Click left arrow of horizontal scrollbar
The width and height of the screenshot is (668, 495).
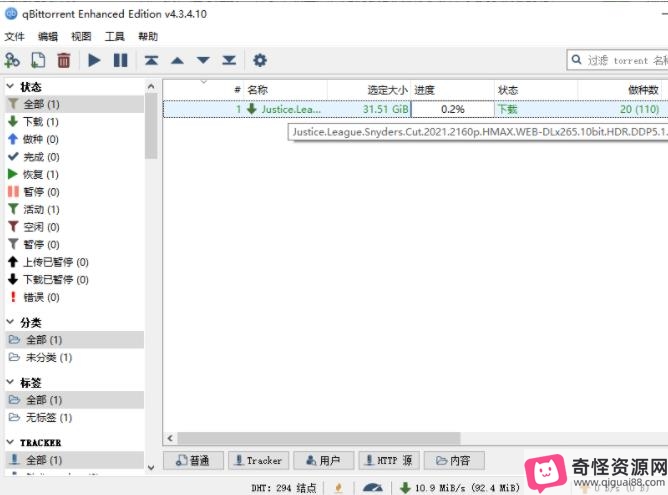click(170, 438)
